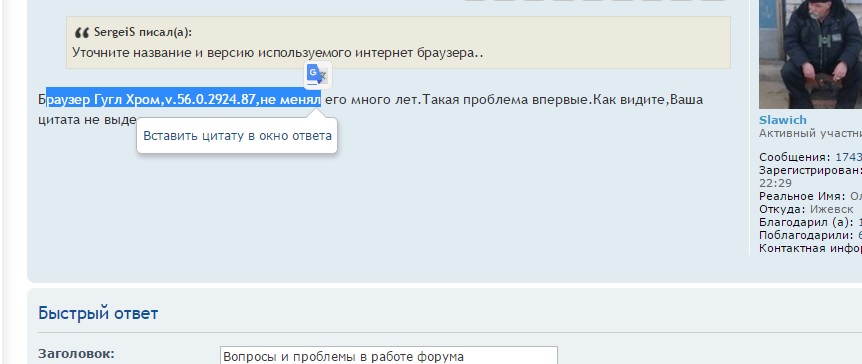Focus the Заголовок text field
The height and width of the screenshot is (364, 862).
point(389,356)
